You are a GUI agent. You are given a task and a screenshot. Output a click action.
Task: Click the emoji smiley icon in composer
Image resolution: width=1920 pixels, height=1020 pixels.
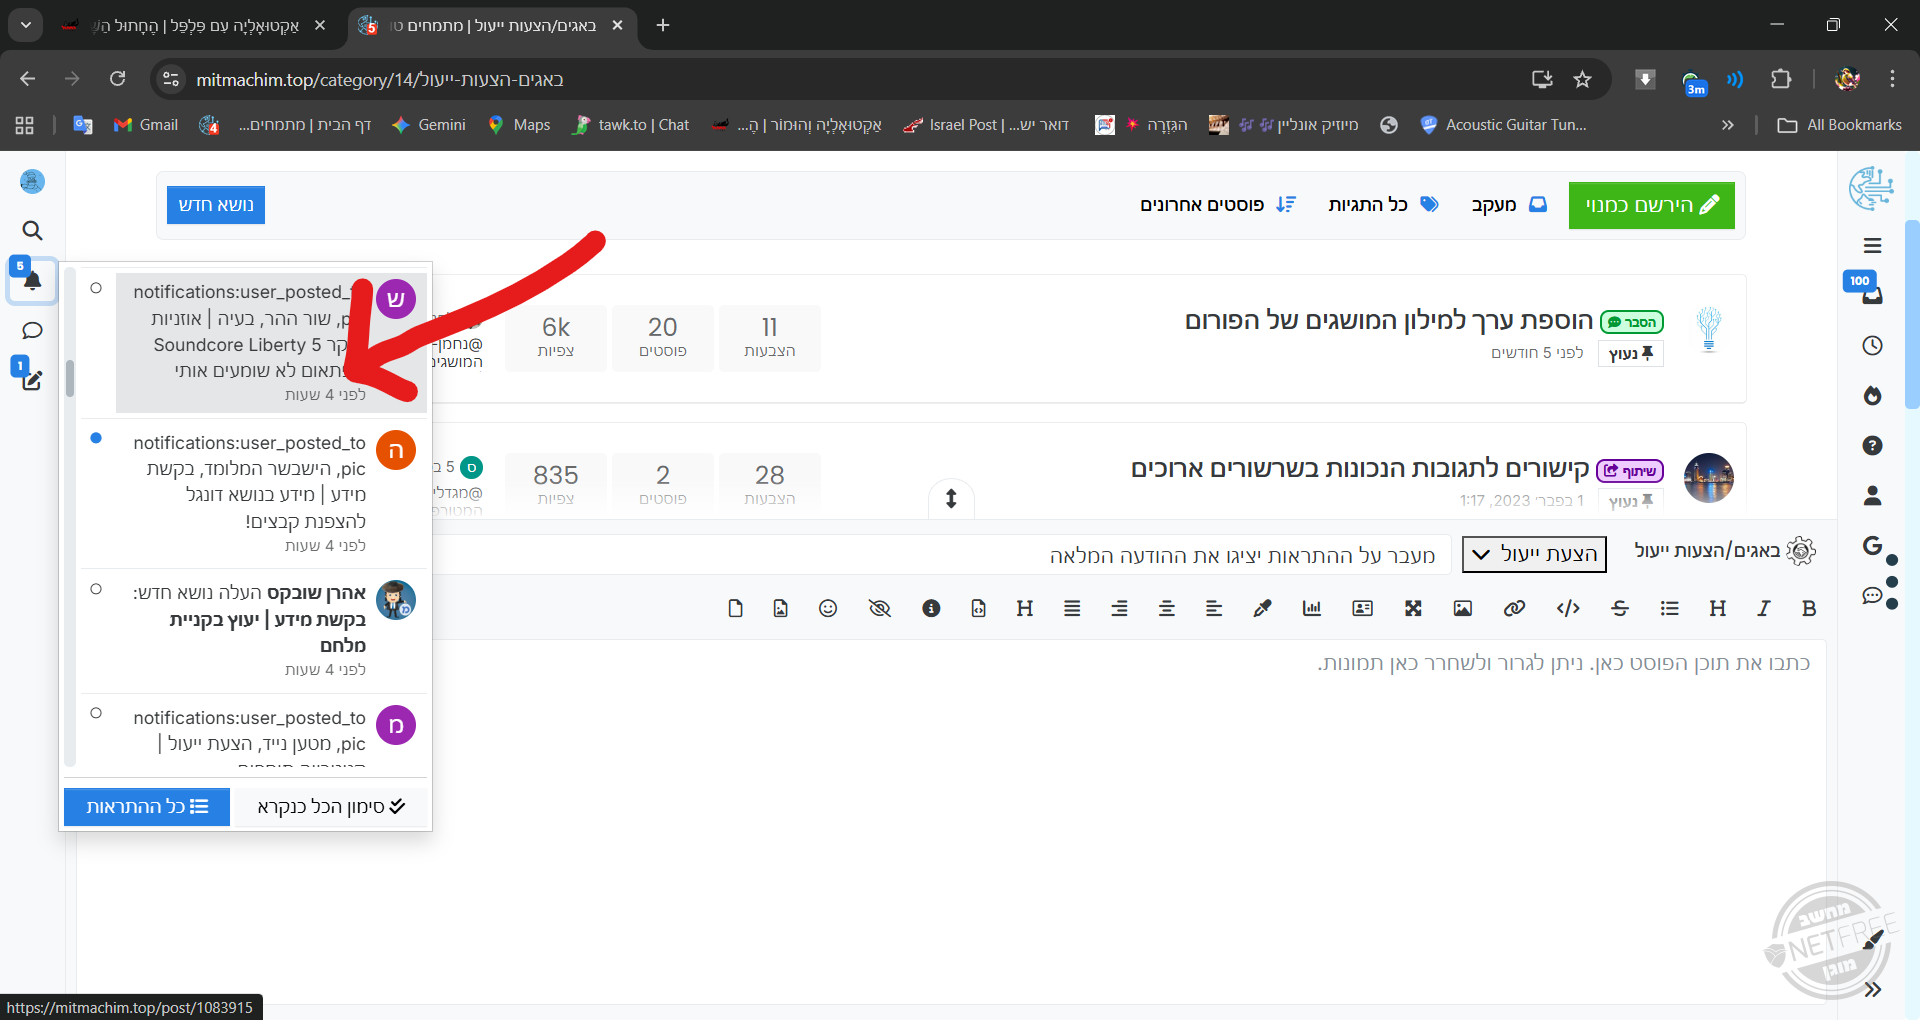click(828, 608)
